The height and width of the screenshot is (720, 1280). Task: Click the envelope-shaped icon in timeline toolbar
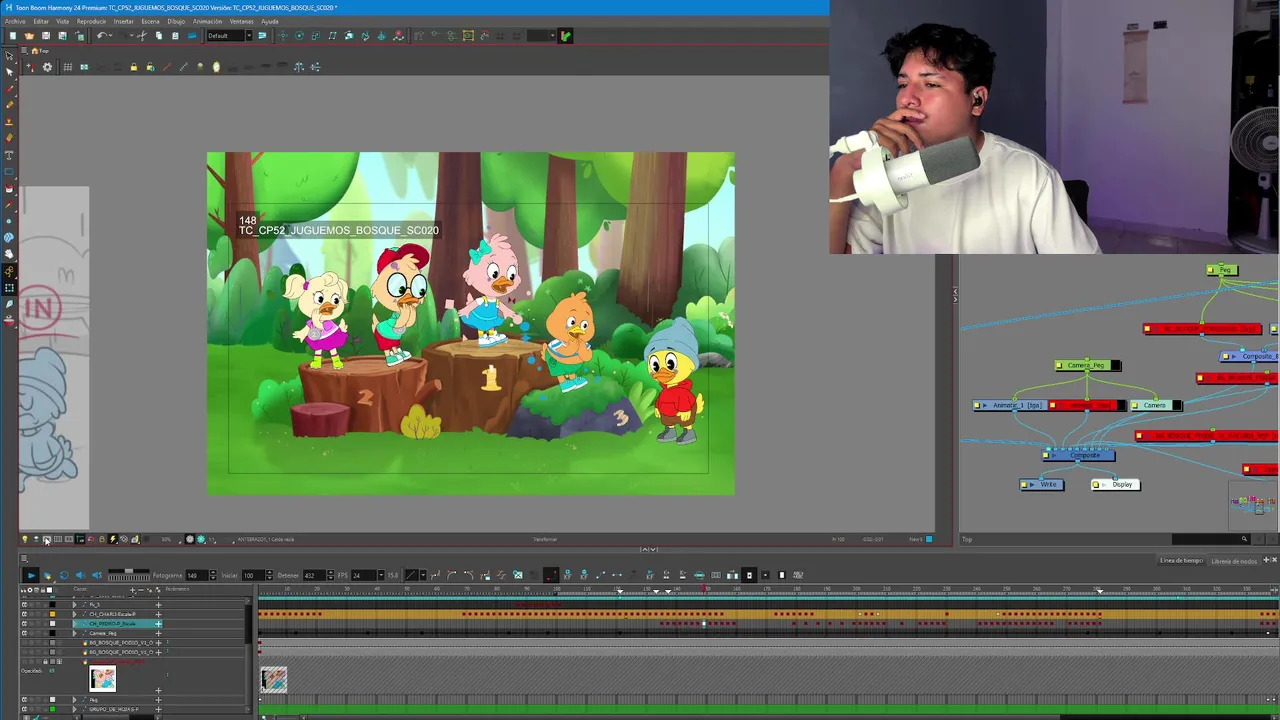click(518, 575)
